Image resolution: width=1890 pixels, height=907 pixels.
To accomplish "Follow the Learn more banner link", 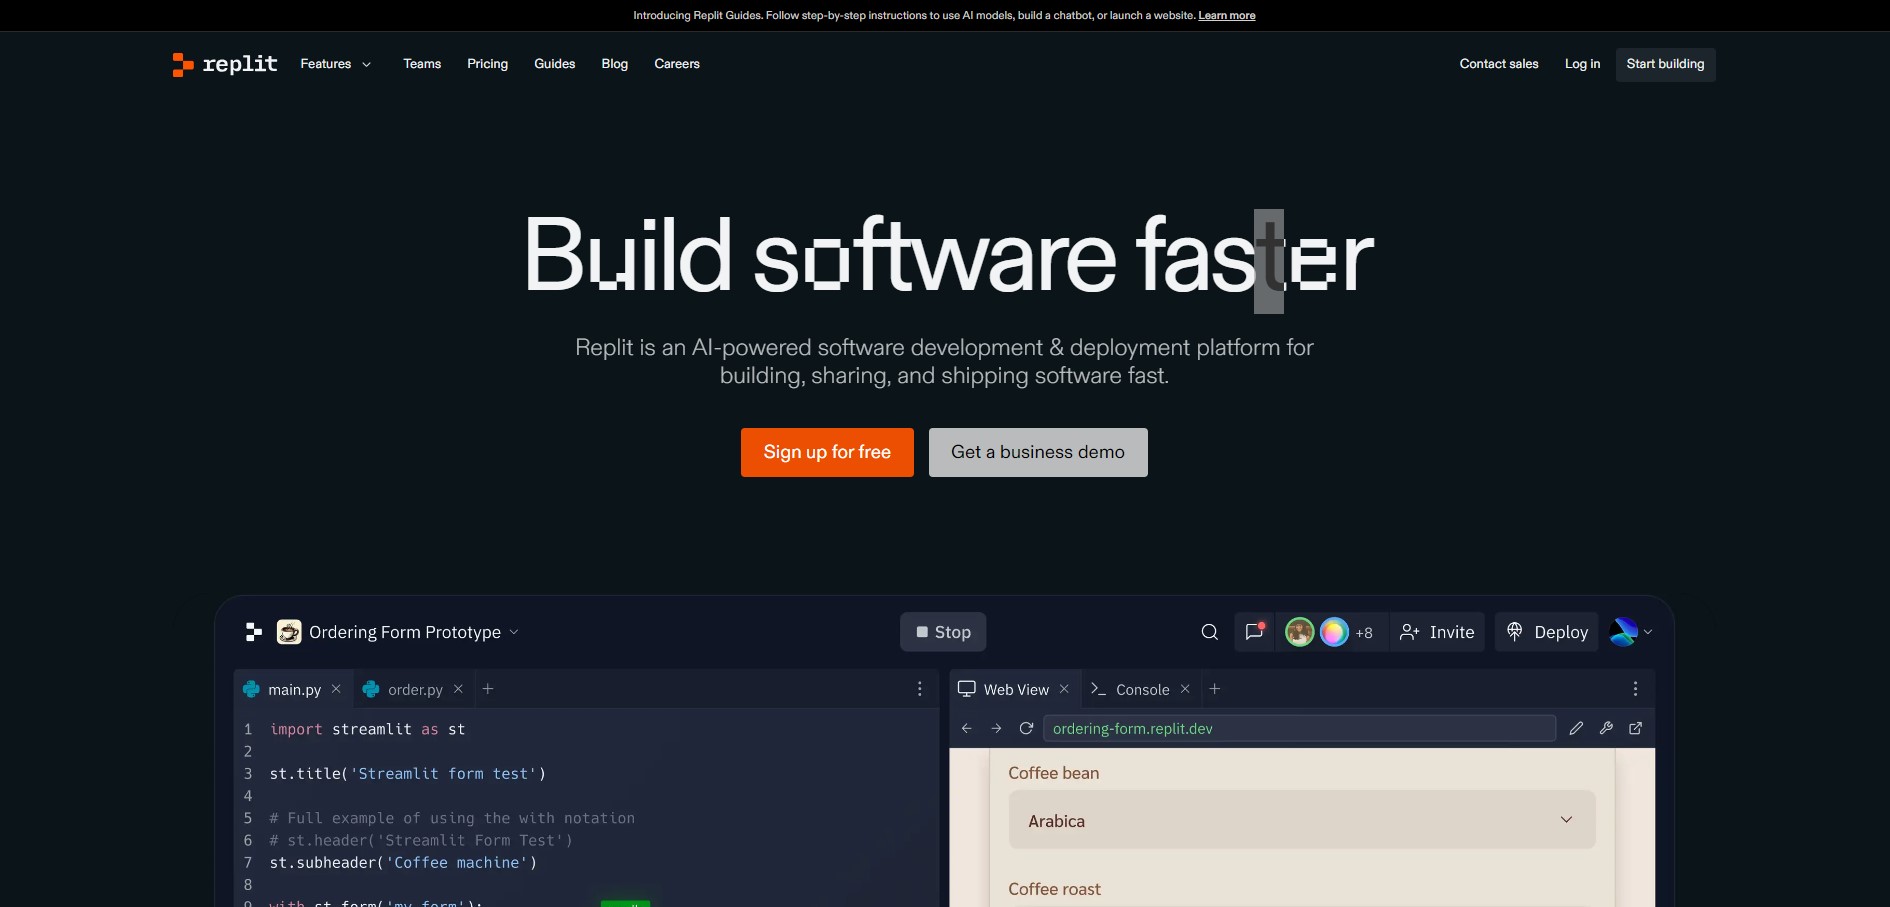I will point(1226,15).
